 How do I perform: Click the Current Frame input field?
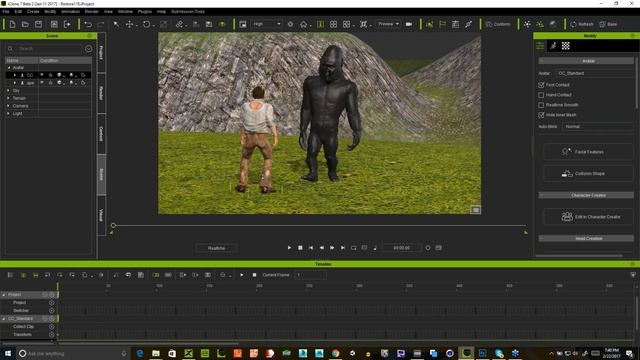[311, 275]
